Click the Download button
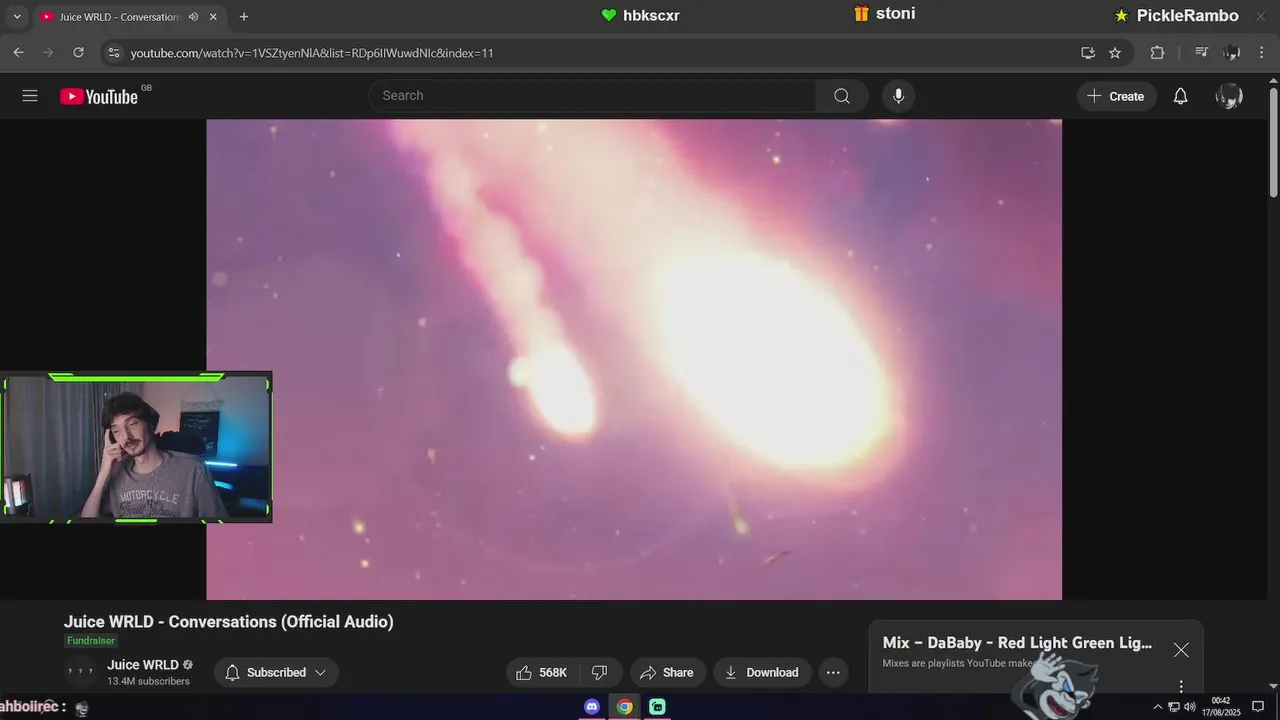Image resolution: width=1280 pixels, height=720 pixels. coord(761,673)
